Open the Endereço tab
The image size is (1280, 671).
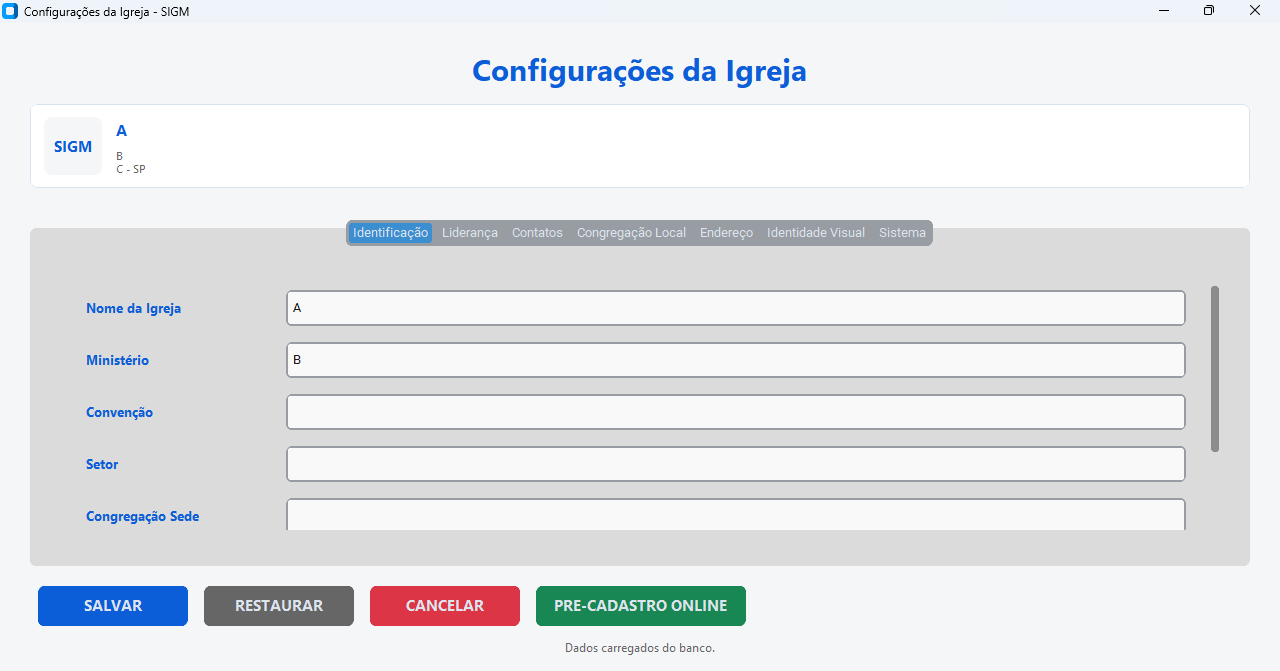[726, 233]
